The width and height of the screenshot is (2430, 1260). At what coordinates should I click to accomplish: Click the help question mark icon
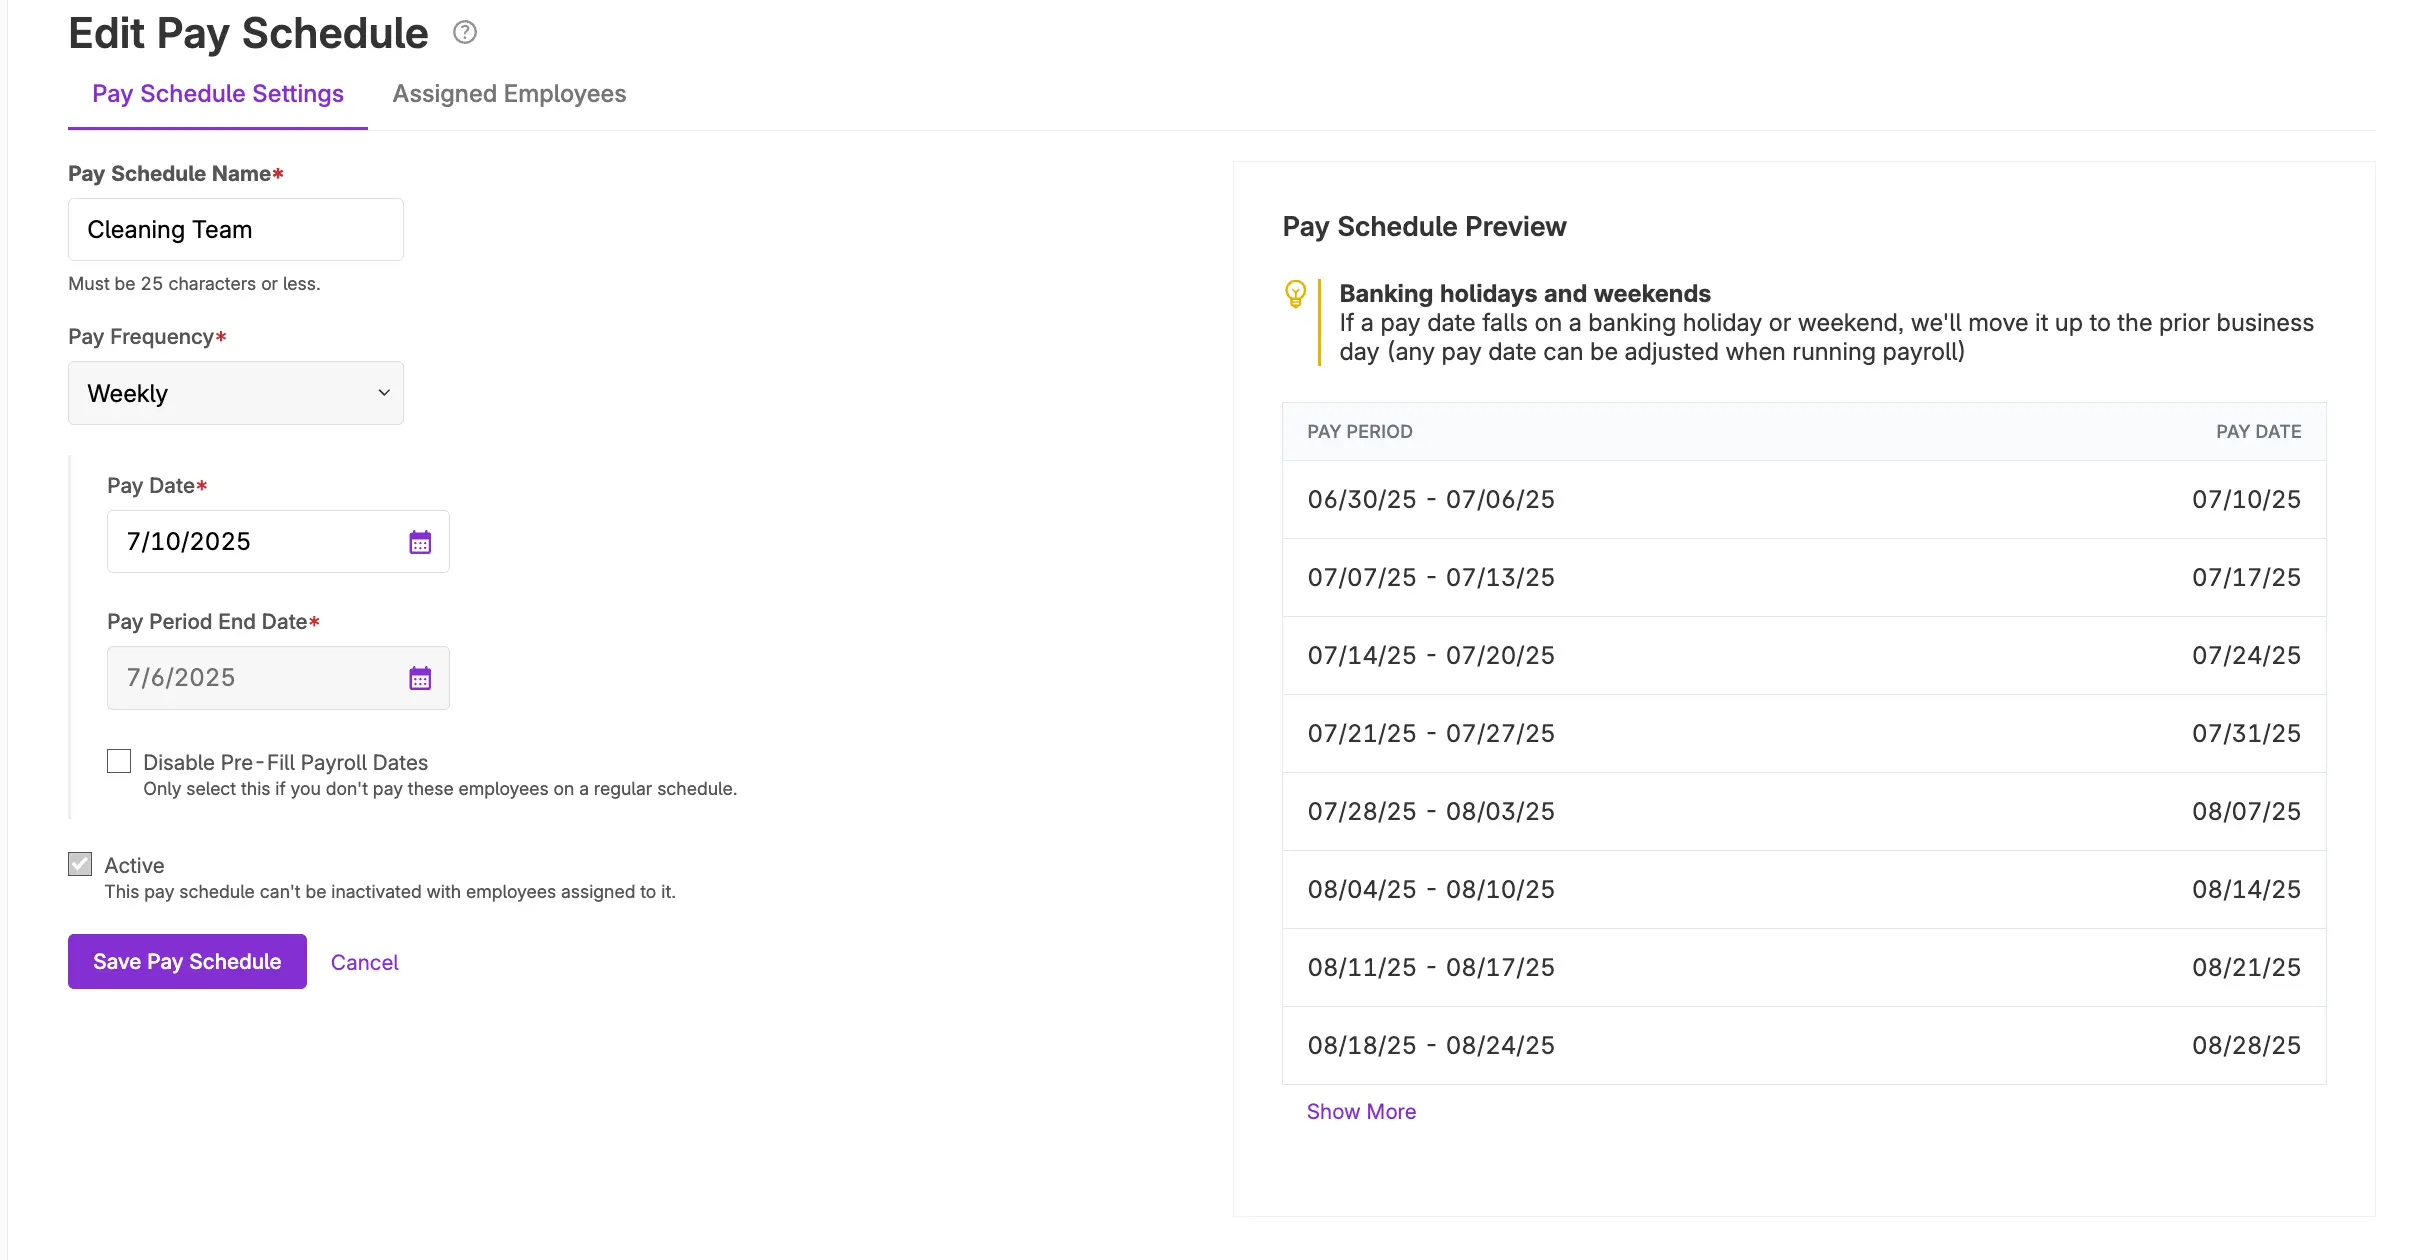pyautogui.click(x=465, y=32)
